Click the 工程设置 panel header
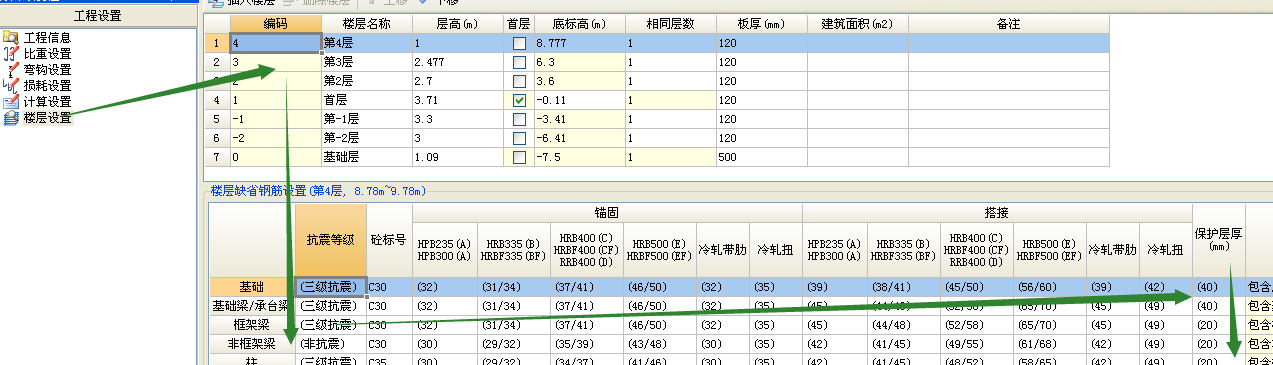Screen dimensions: 1273x365 pyautogui.click(x=98, y=16)
